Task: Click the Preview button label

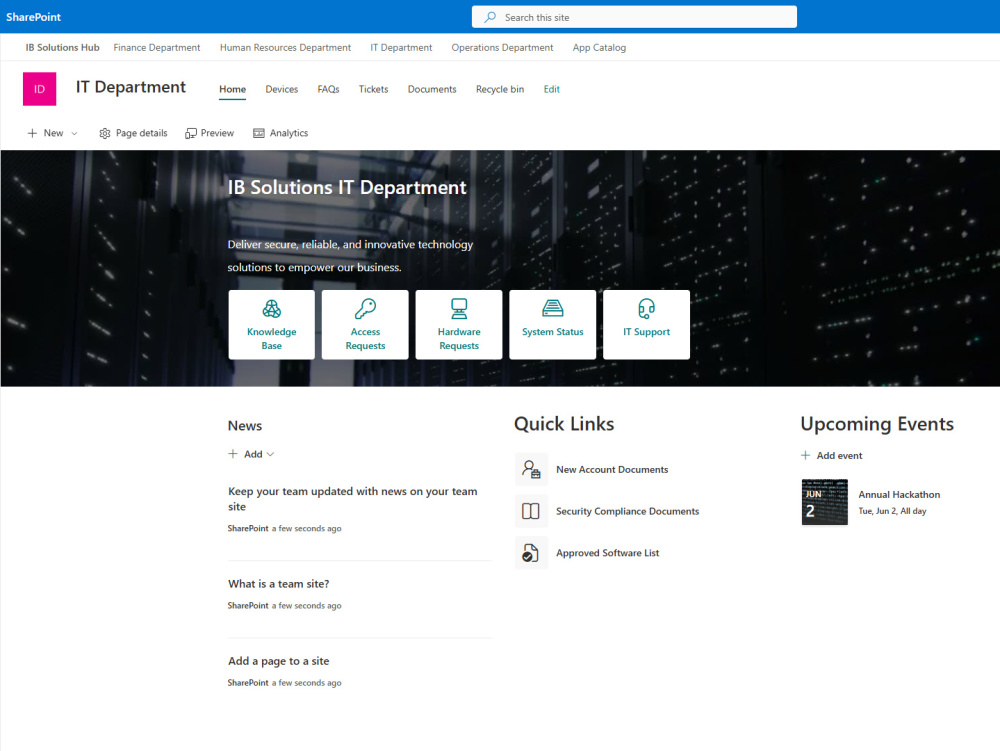Action: click(x=217, y=133)
